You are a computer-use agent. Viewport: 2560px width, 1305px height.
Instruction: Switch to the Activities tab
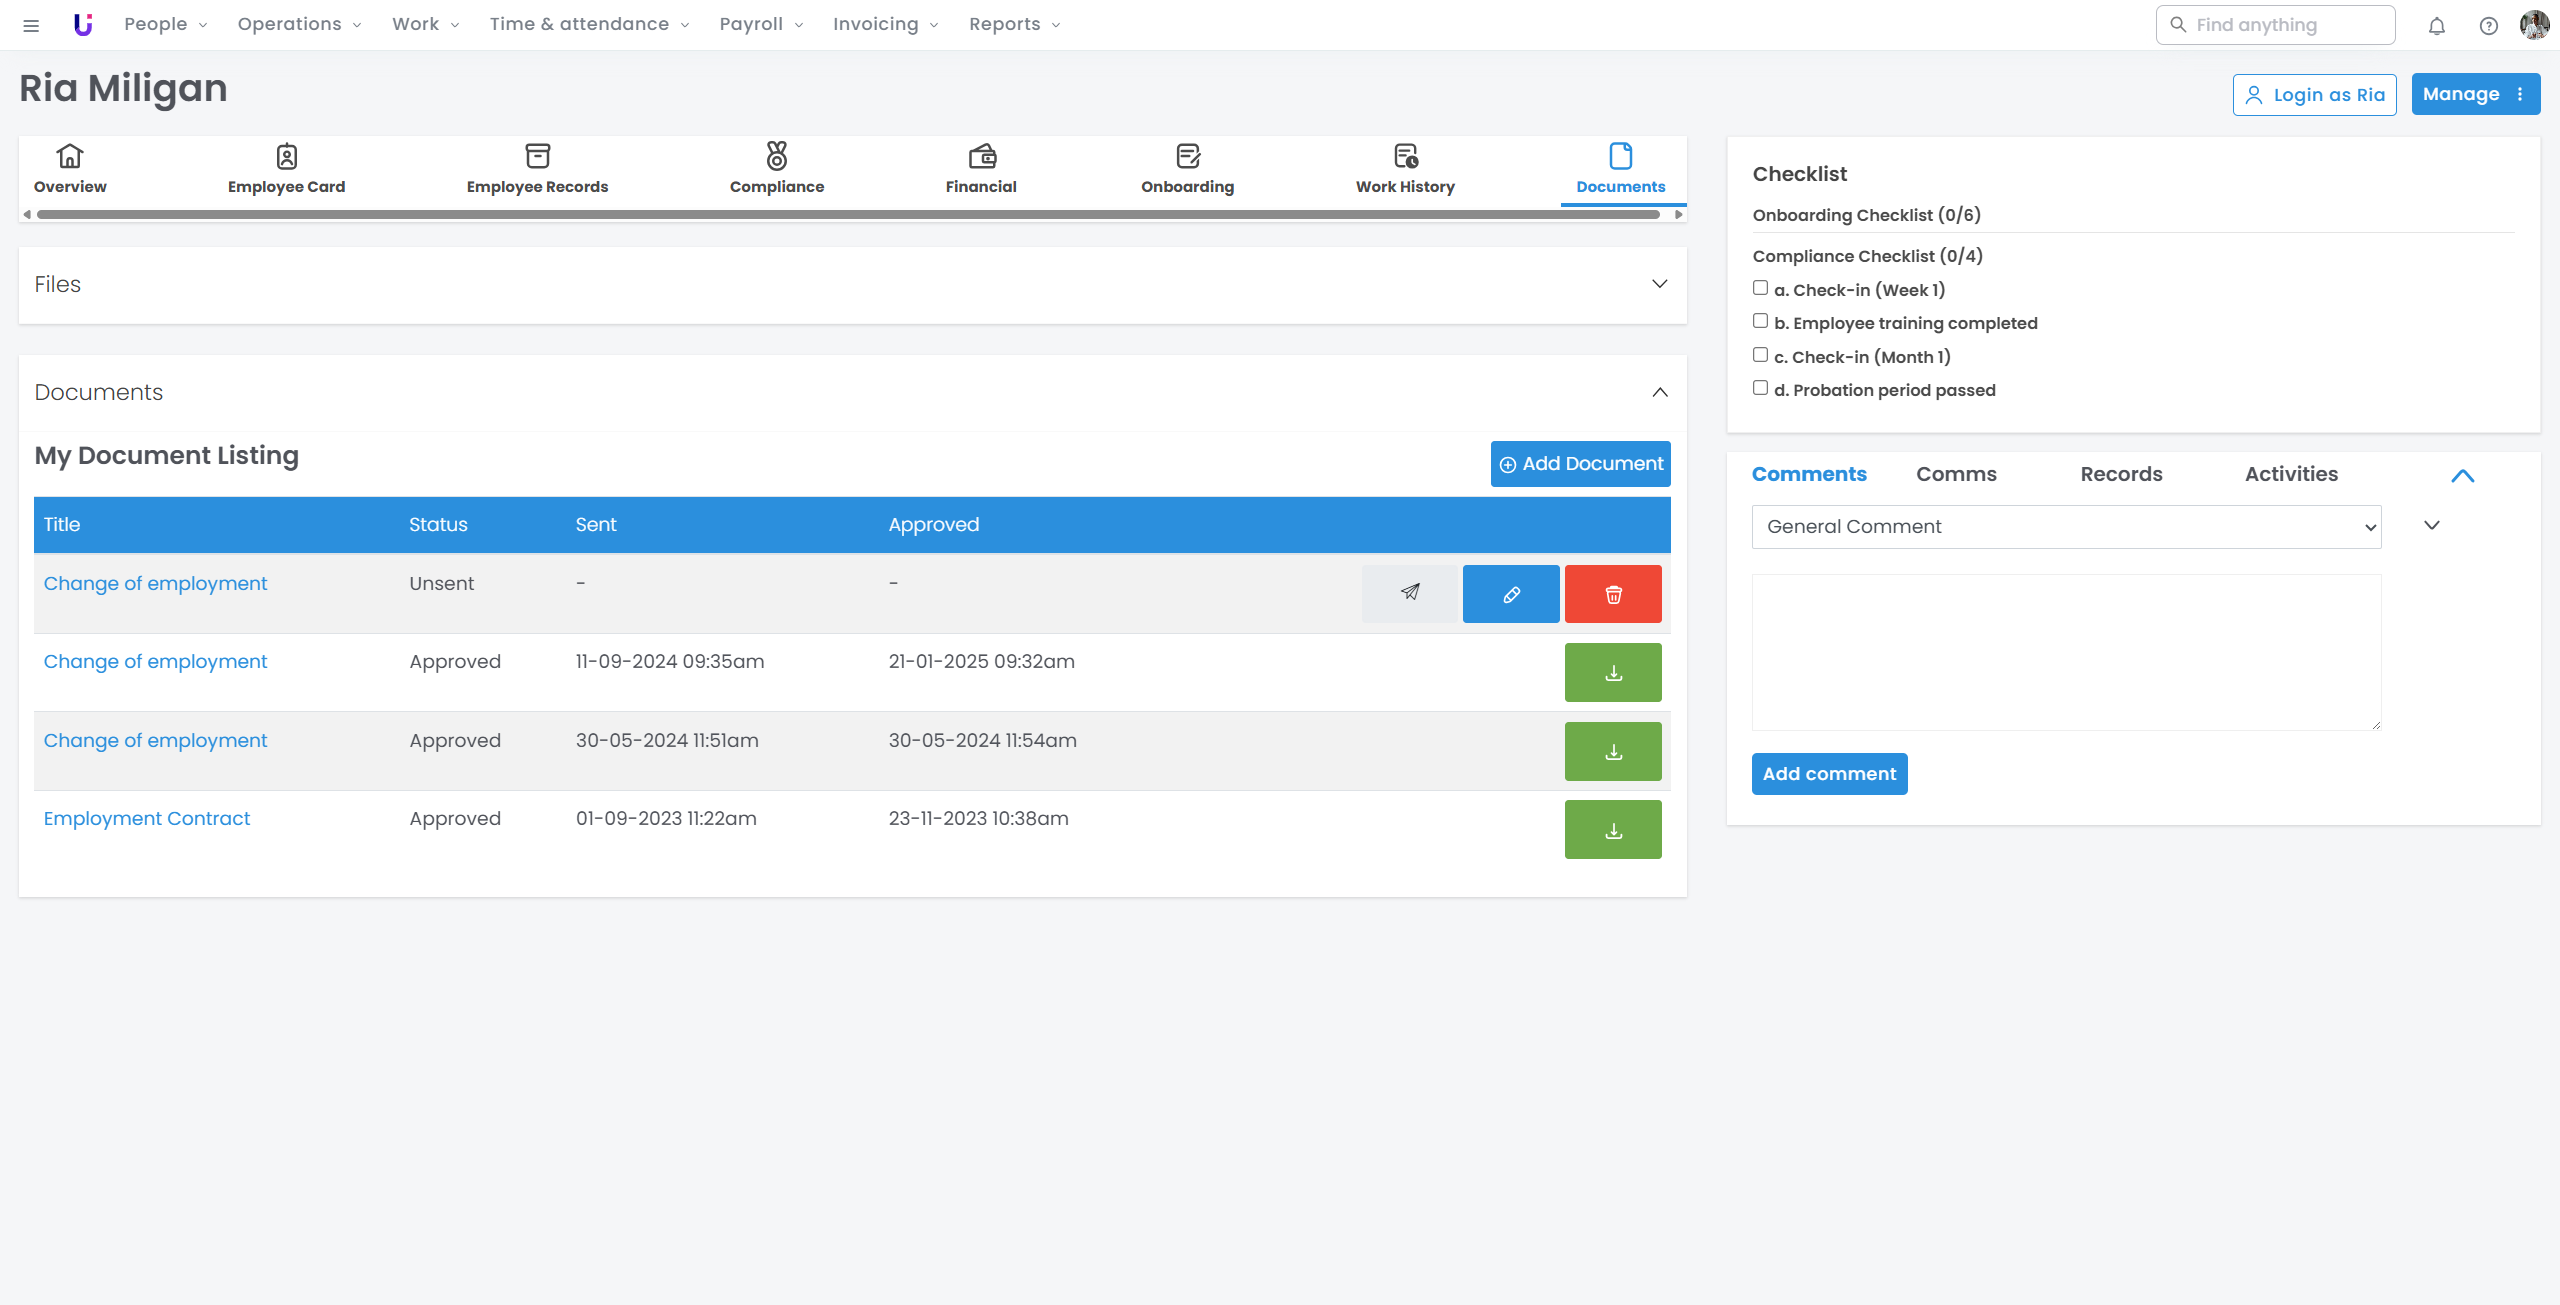pyautogui.click(x=2291, y=474)
